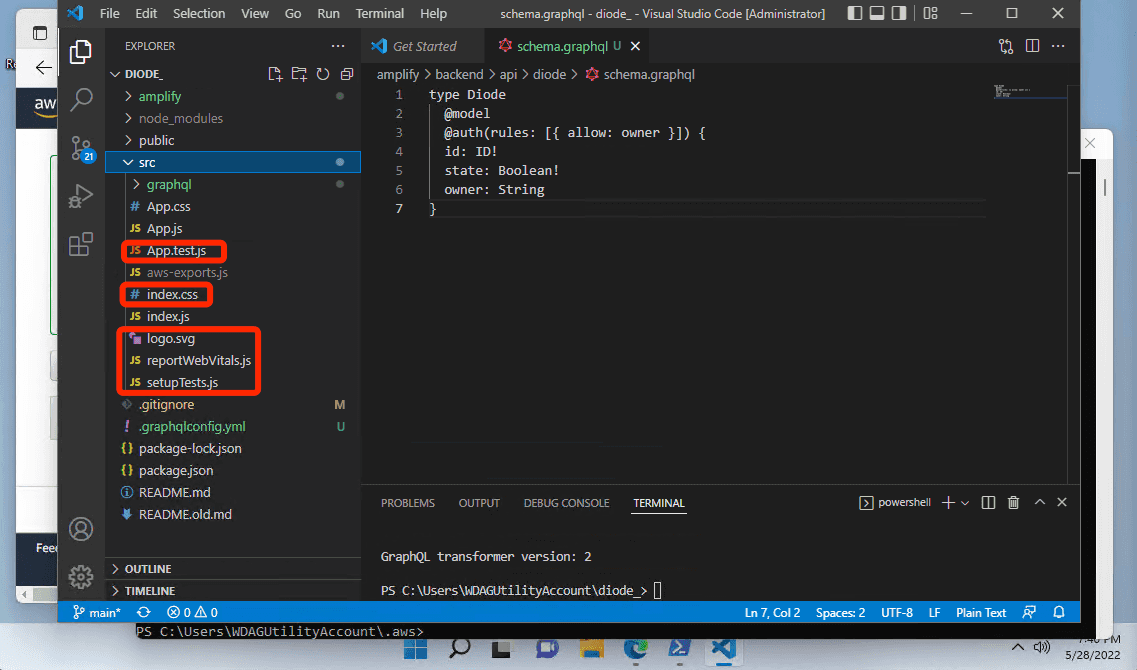Image resolution: width=1137 pixels, height=670 pixels.
Task: Close the schema.graphql tab
Action: click(635, 46)
